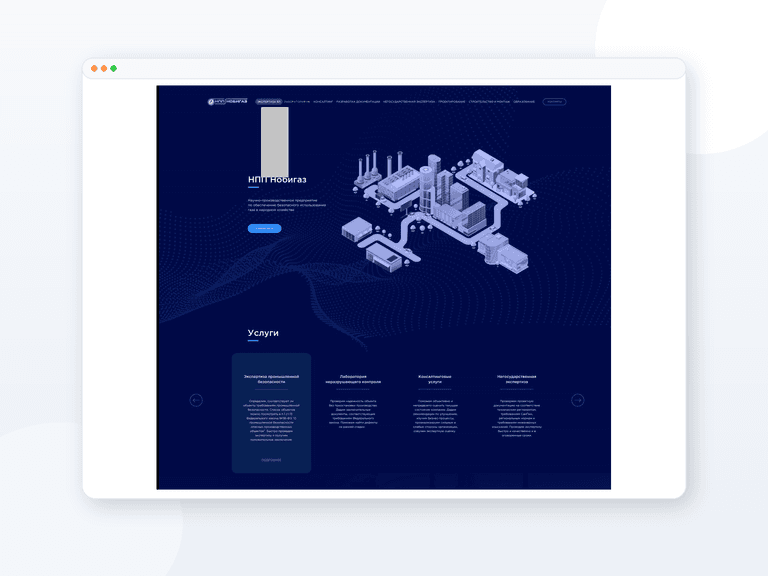This screenshot has width=768, height=576.
Task: Open Консалтинг in the top navigation
Action: pyautogui.click(x=323, y=102)
